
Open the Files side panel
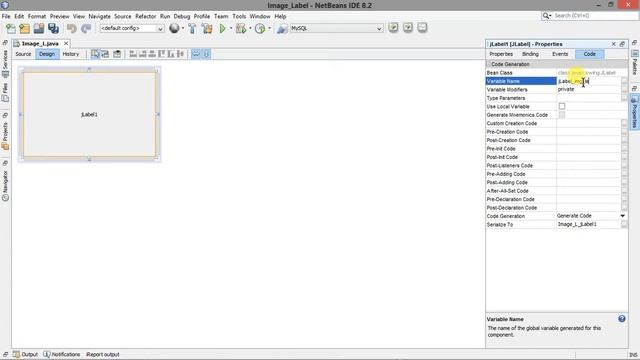pyautogui.click(x=5, y=93)
